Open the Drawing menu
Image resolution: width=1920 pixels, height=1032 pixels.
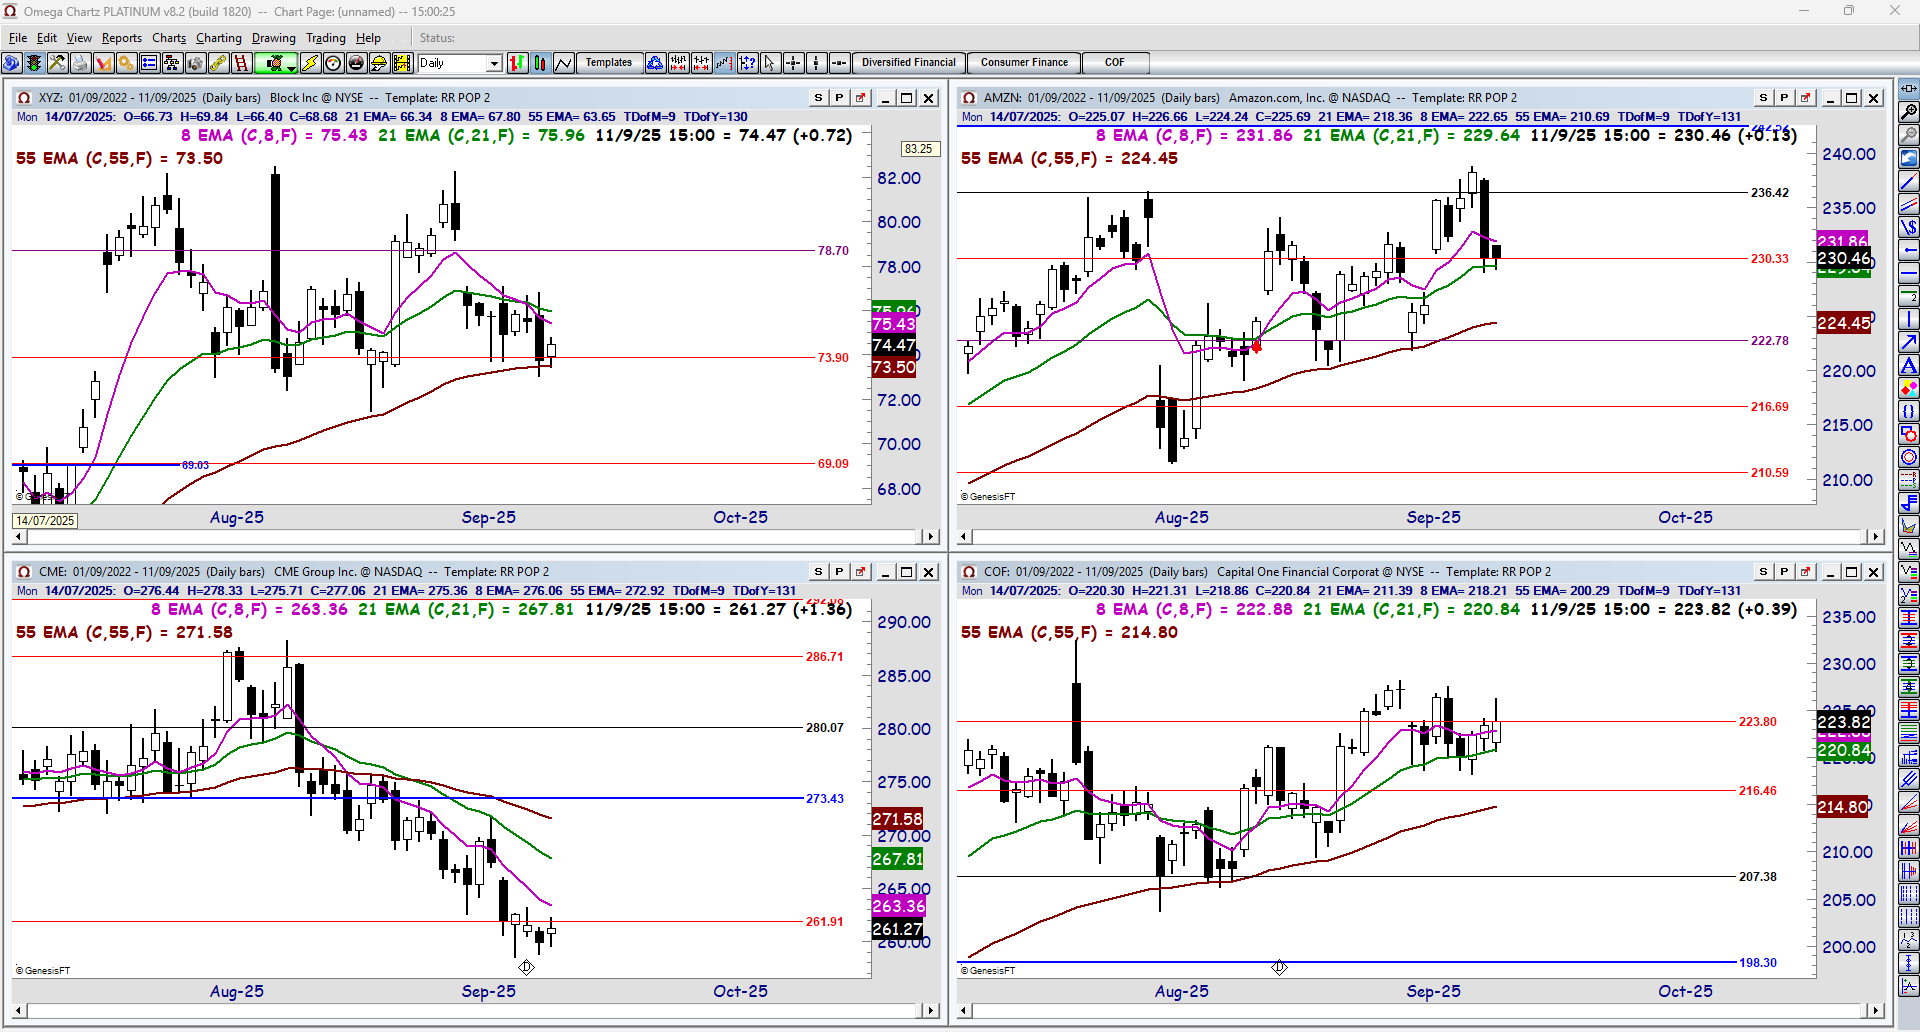tap(274, 38)
